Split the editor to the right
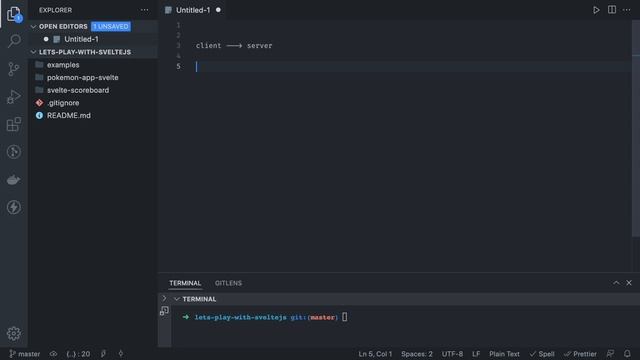The width and height of the screenshot is (640, 360). 611,10
